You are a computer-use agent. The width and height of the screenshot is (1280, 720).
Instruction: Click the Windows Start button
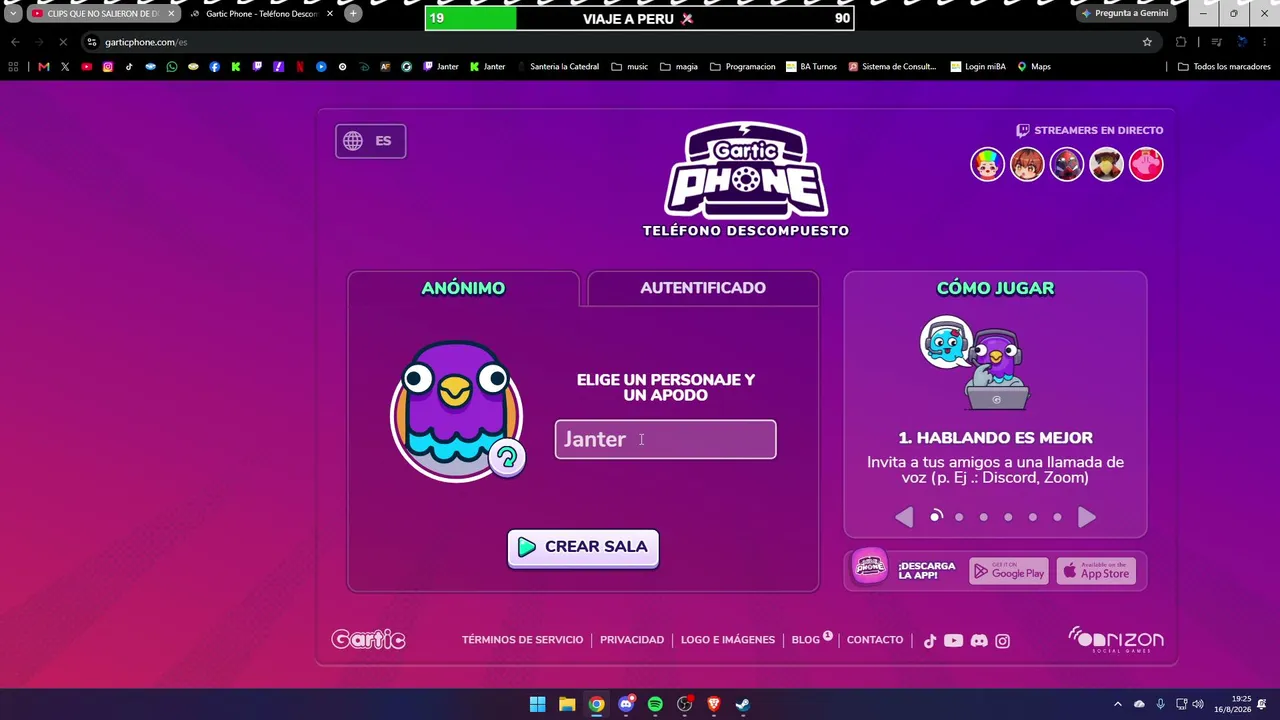(x=538, y=704)
